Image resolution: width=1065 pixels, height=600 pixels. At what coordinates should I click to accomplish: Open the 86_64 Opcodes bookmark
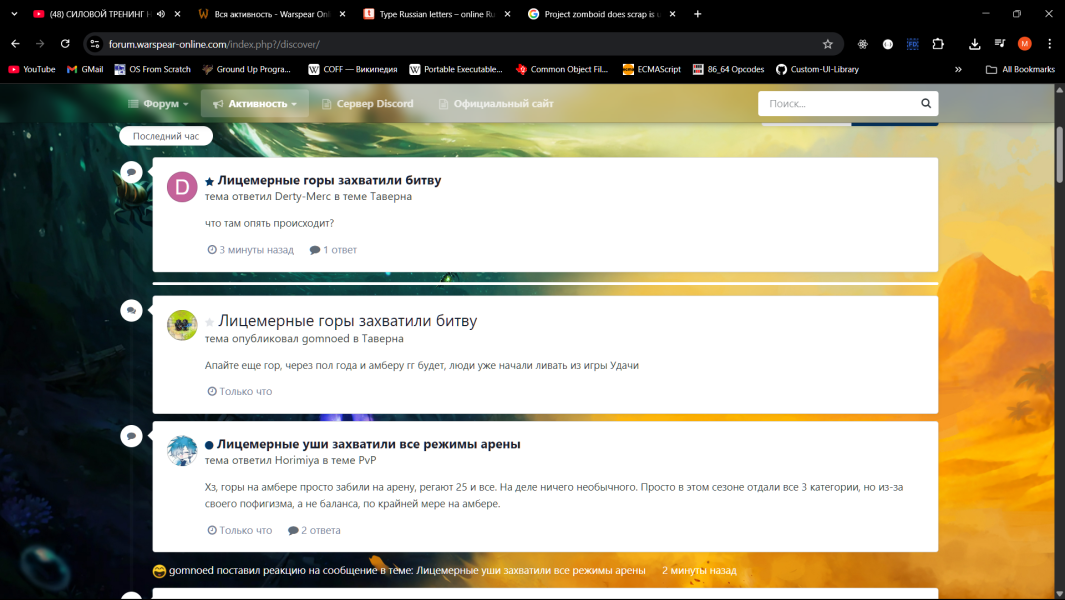pos(728,69)
